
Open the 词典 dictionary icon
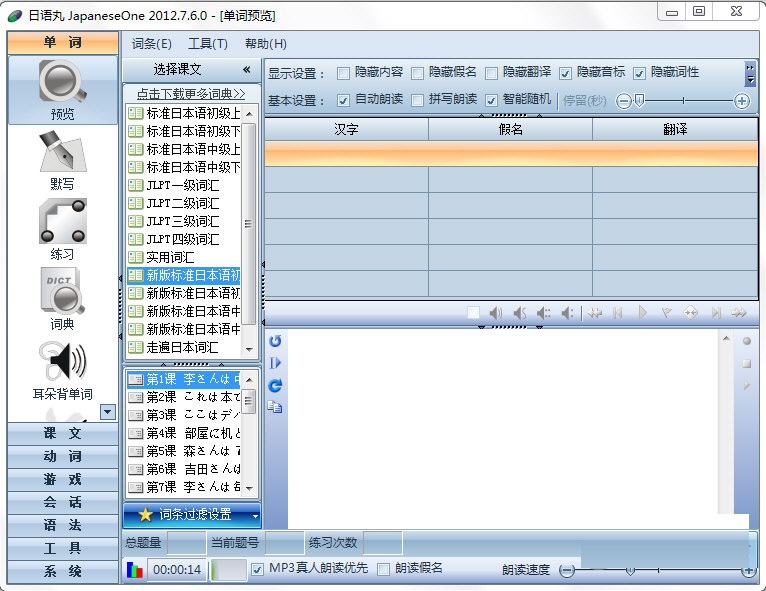click(63, 299)
